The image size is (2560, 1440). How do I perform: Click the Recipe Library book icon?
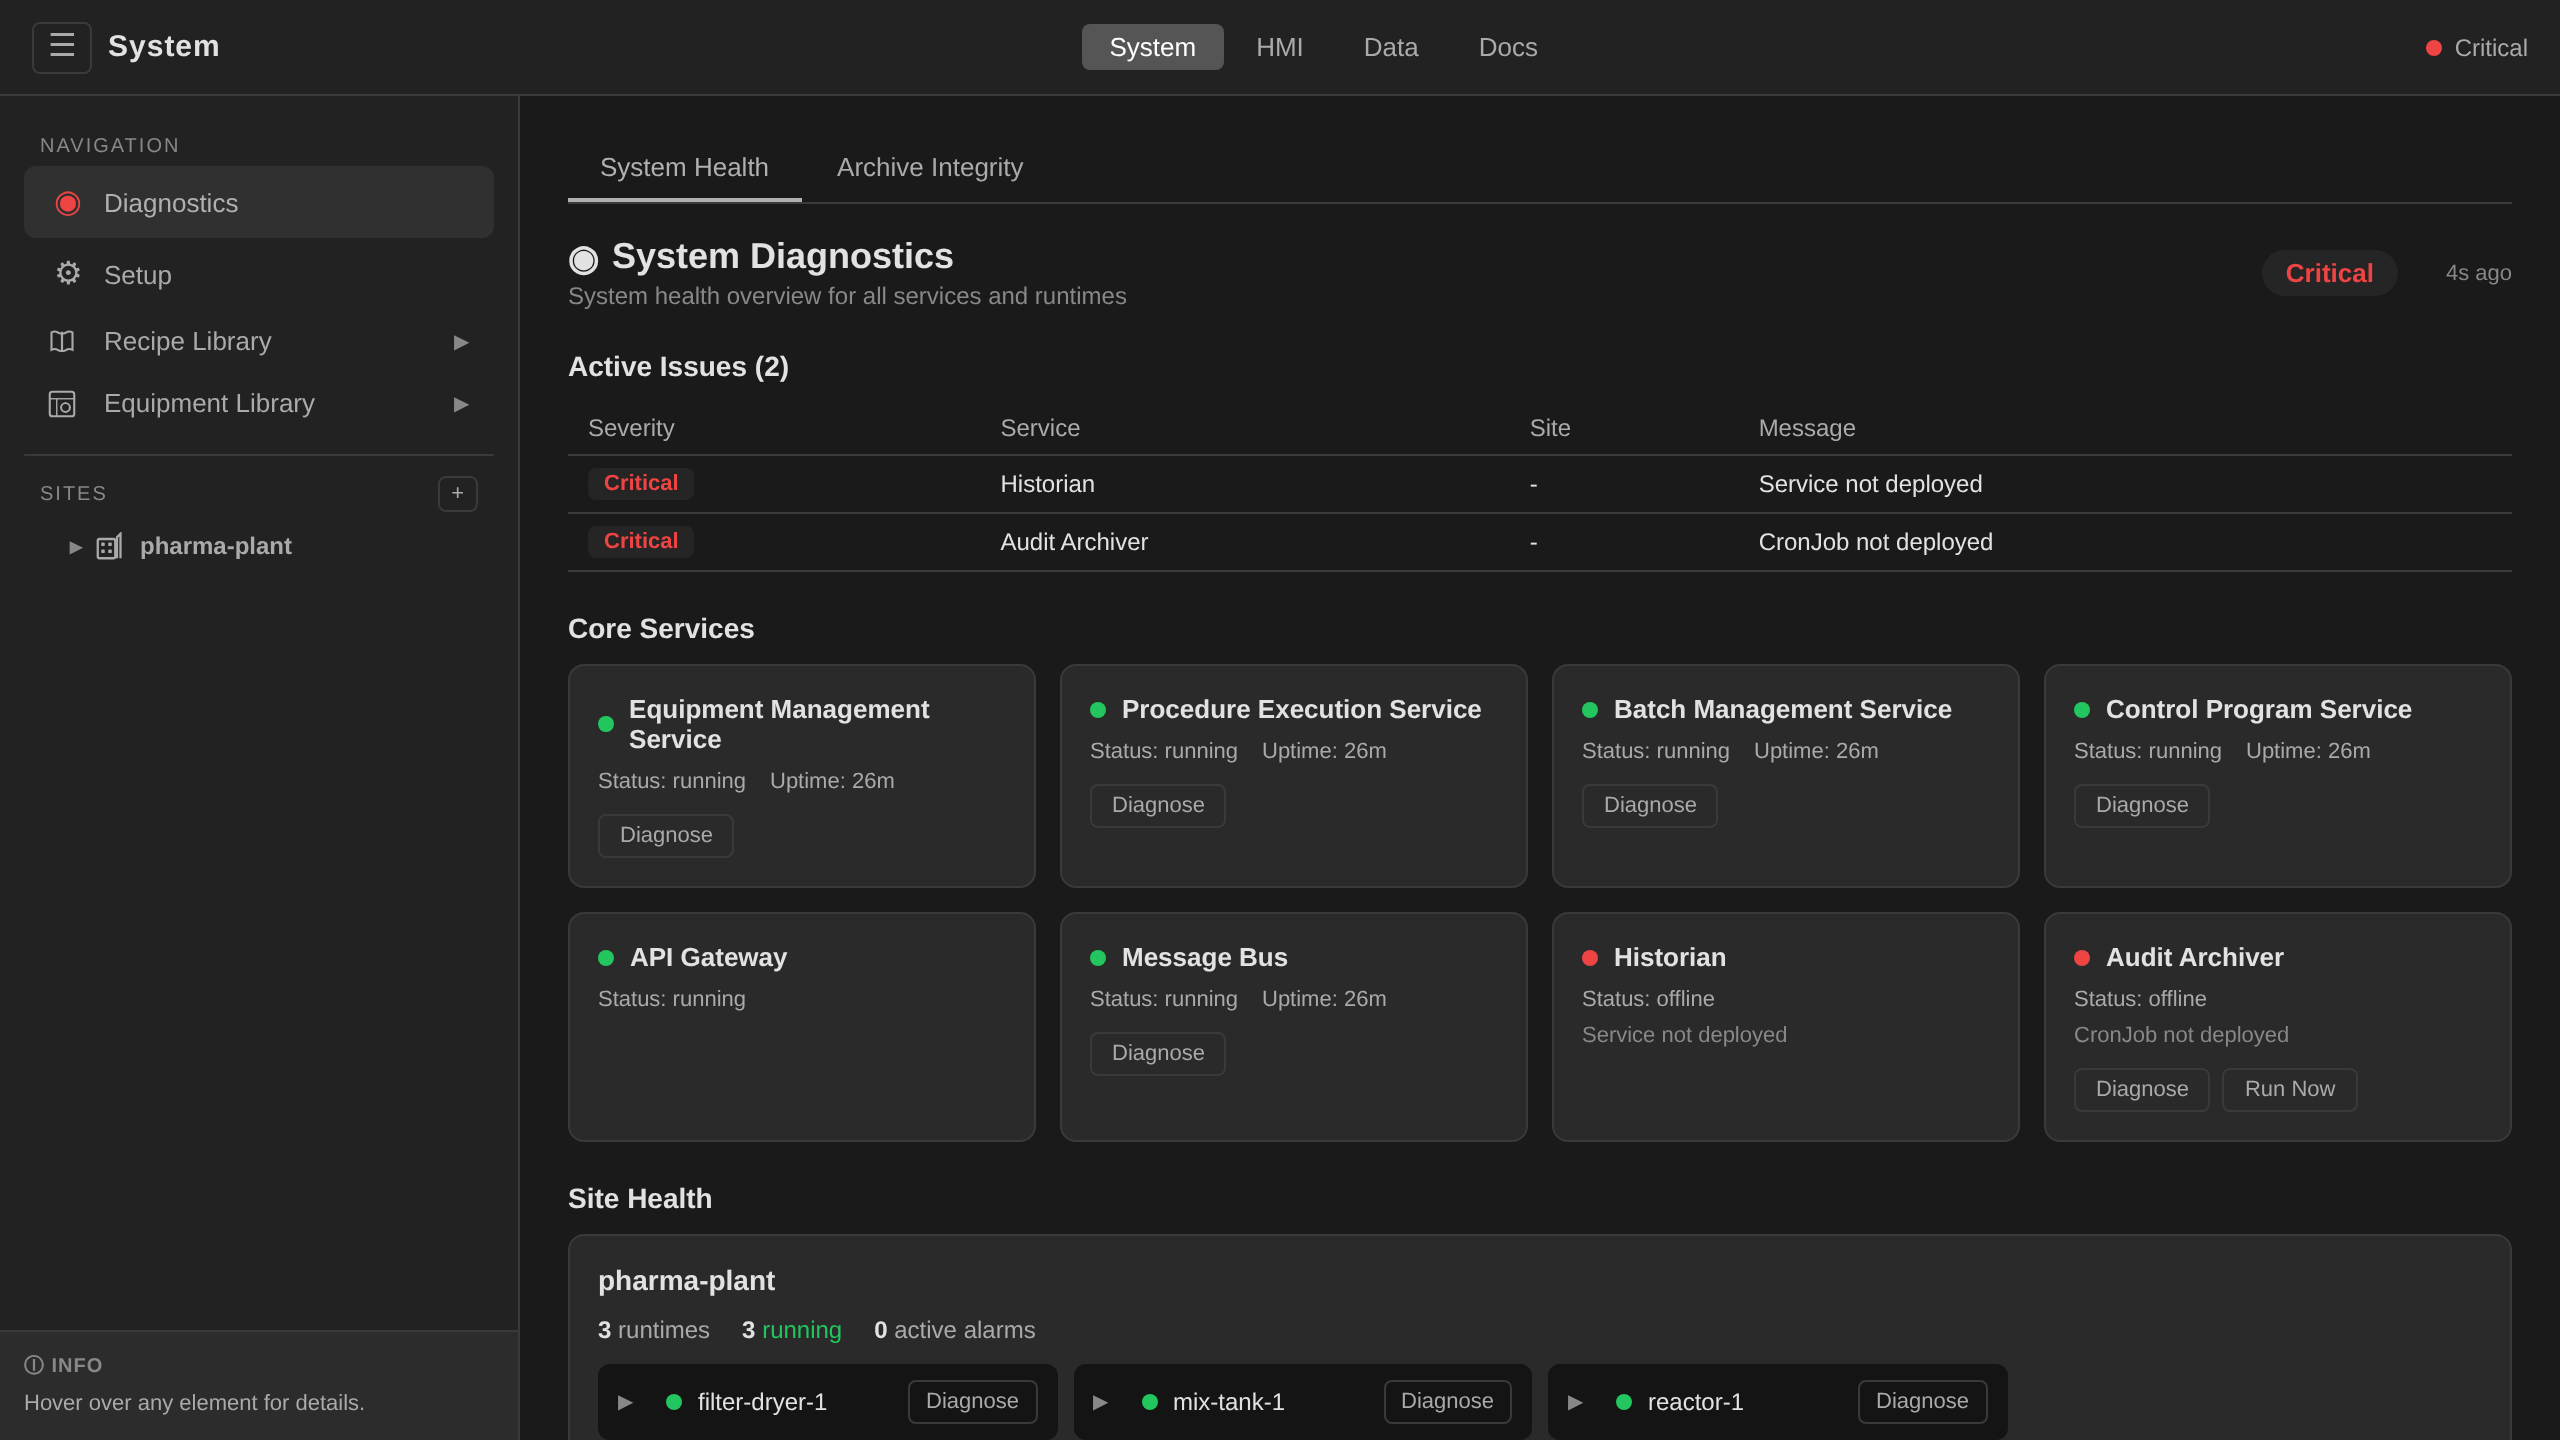pos(62,341)
